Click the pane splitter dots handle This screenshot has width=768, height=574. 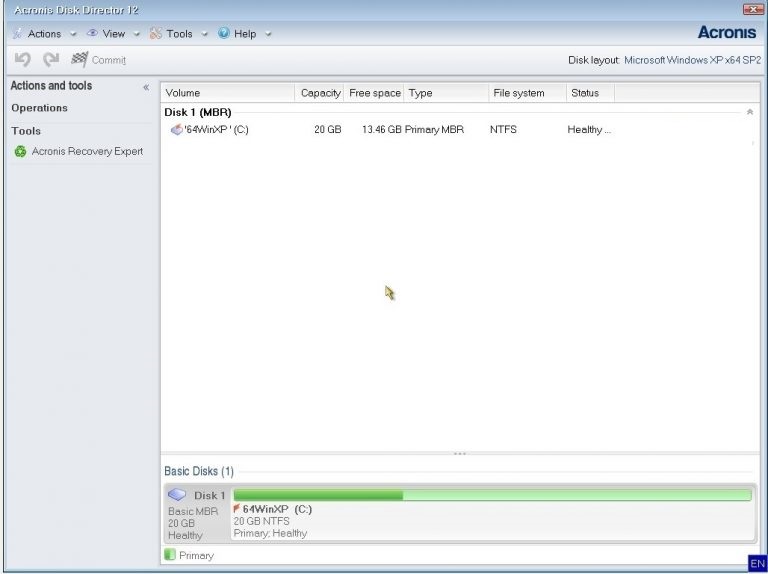[x=459, y=454]
